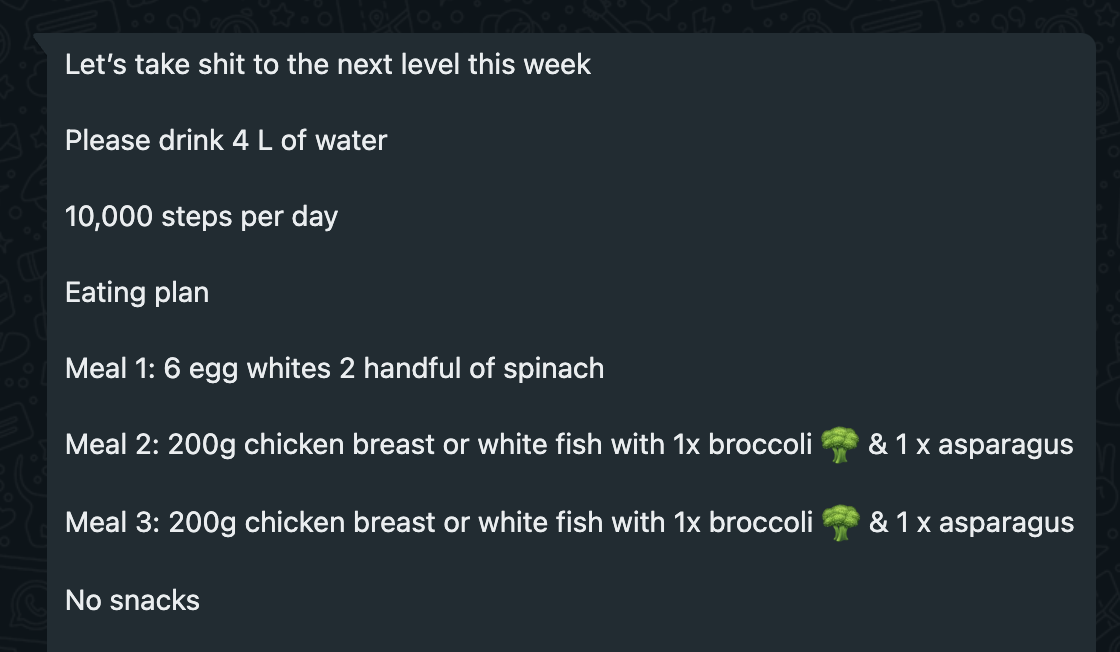Click the Meal 1 egg whites line
This screenshot has height=652, width=1120.
334,368
